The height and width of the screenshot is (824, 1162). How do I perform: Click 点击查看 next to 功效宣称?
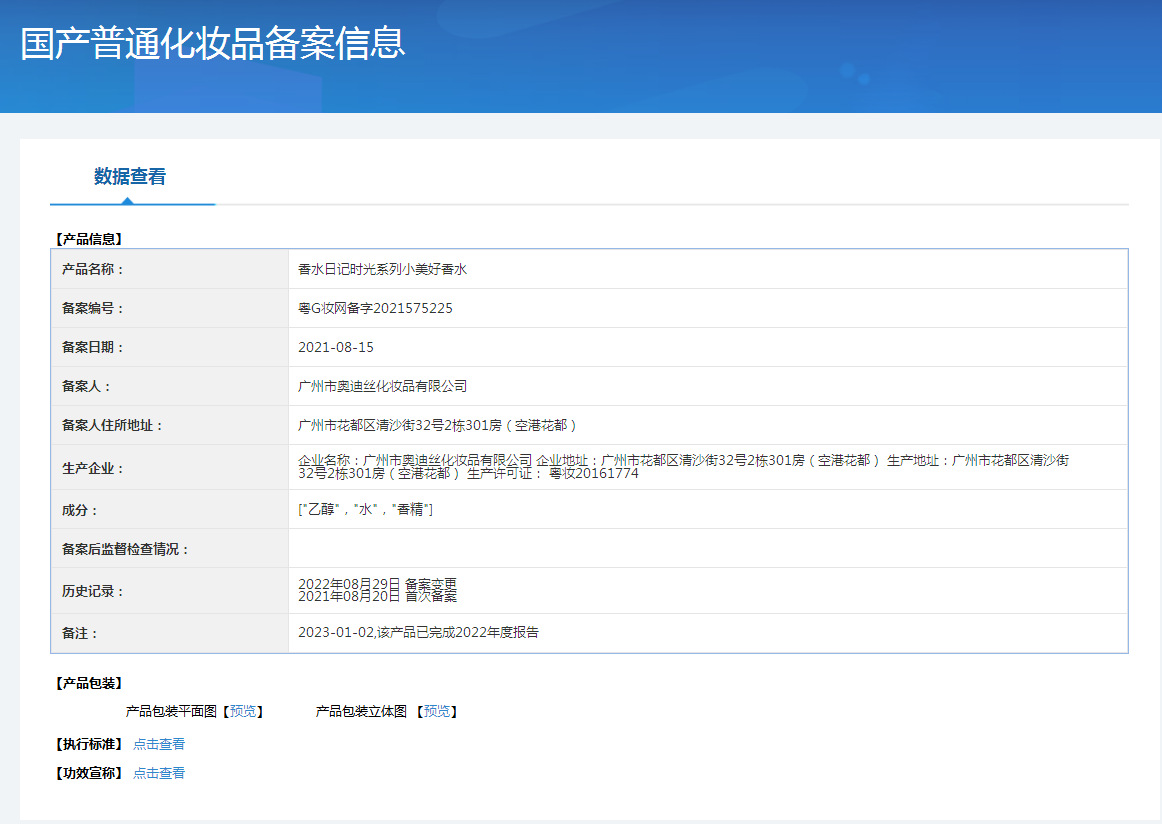159,773
